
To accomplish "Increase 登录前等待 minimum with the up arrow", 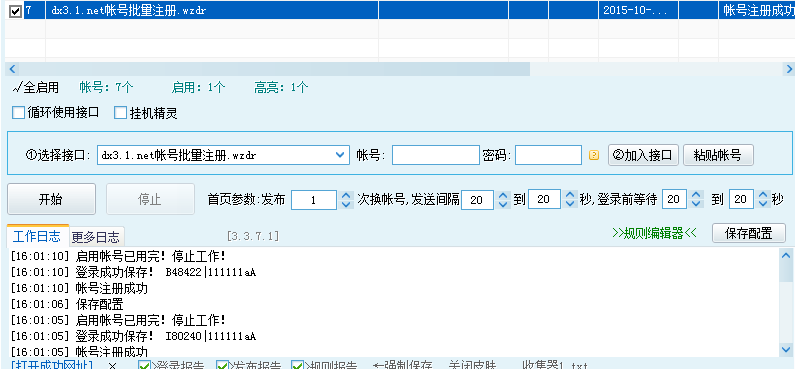I will pos(696,194).
